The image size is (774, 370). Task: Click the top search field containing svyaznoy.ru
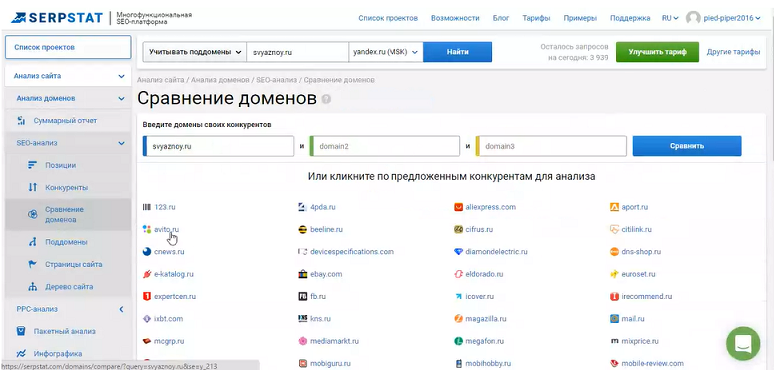tap(298, 52)
